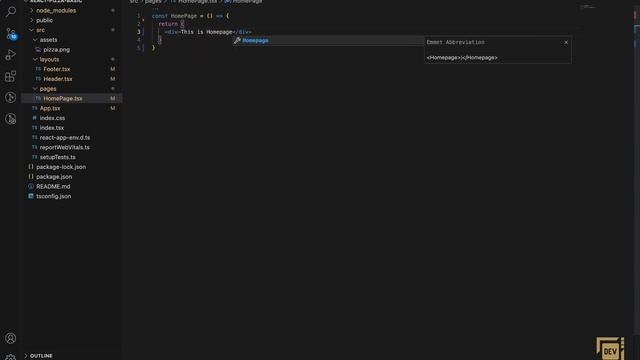Open the Search view in the activity bar
The height and width of the screenshot is (360, 640).
pos(11,11)
